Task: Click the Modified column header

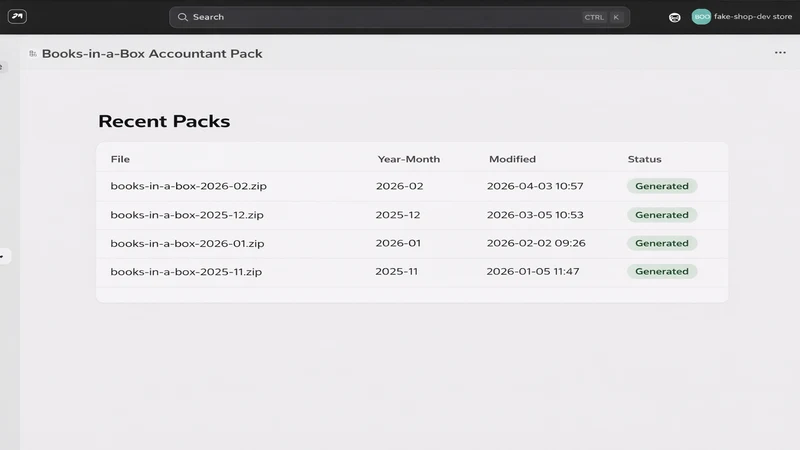Action: (512, 159)
